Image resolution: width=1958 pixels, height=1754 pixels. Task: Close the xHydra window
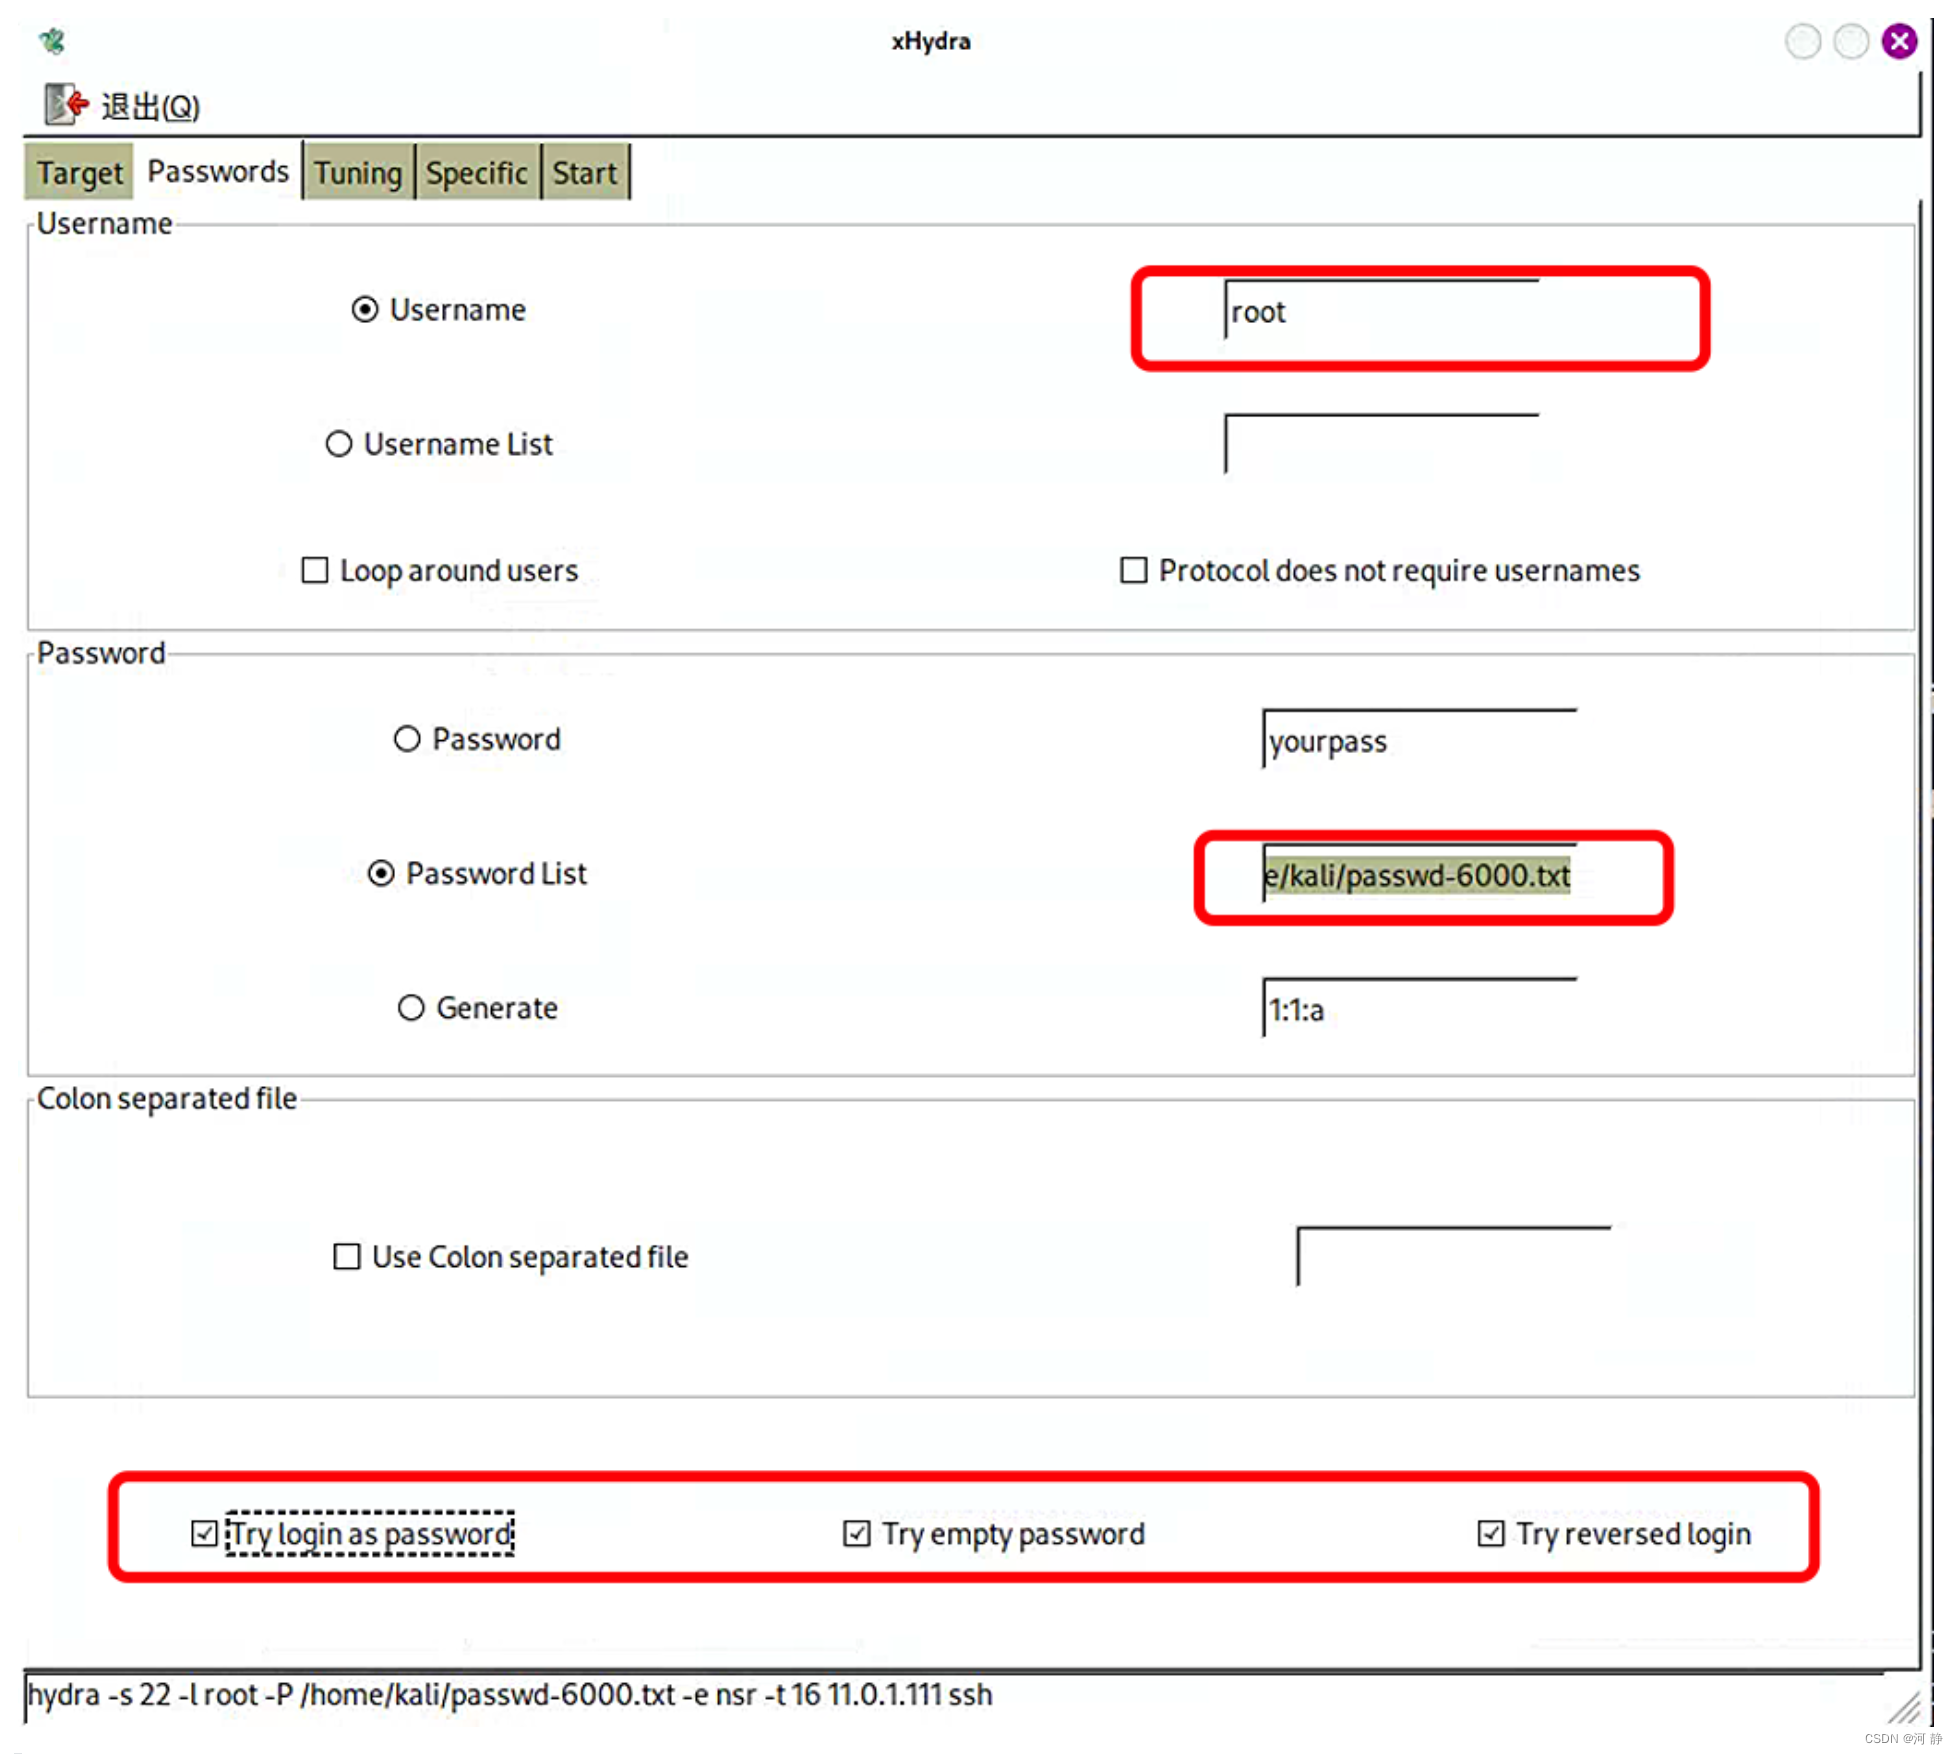(x=1899, y=41)
